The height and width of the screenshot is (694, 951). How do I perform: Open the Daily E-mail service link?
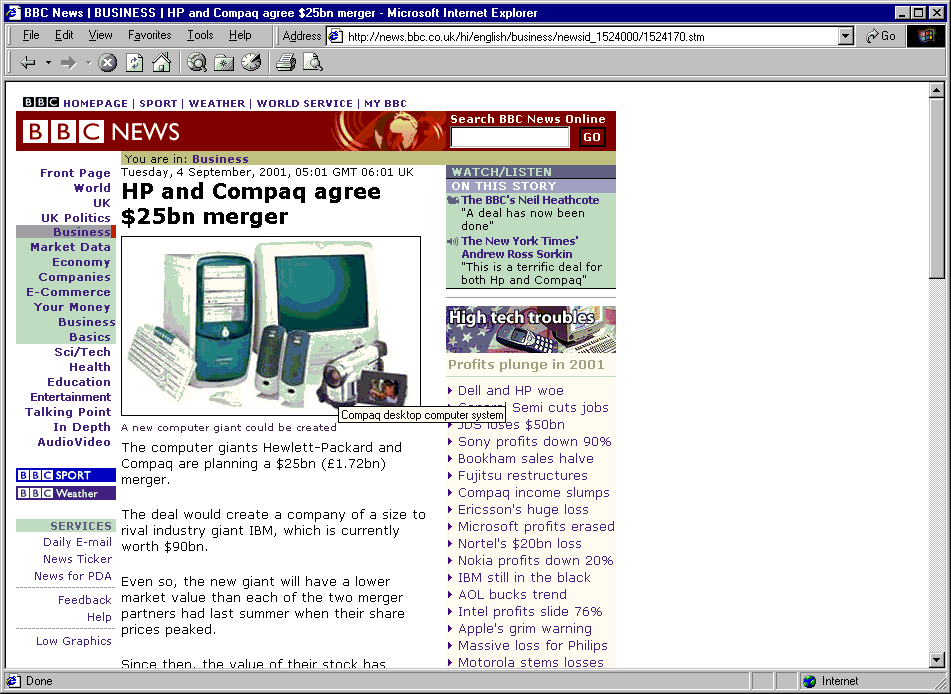[78, 542]
